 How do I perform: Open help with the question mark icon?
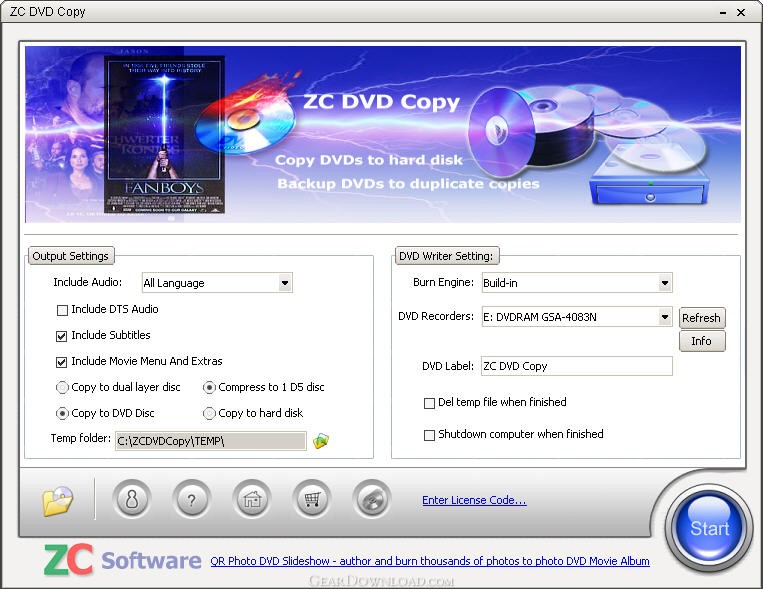[192, 499]
